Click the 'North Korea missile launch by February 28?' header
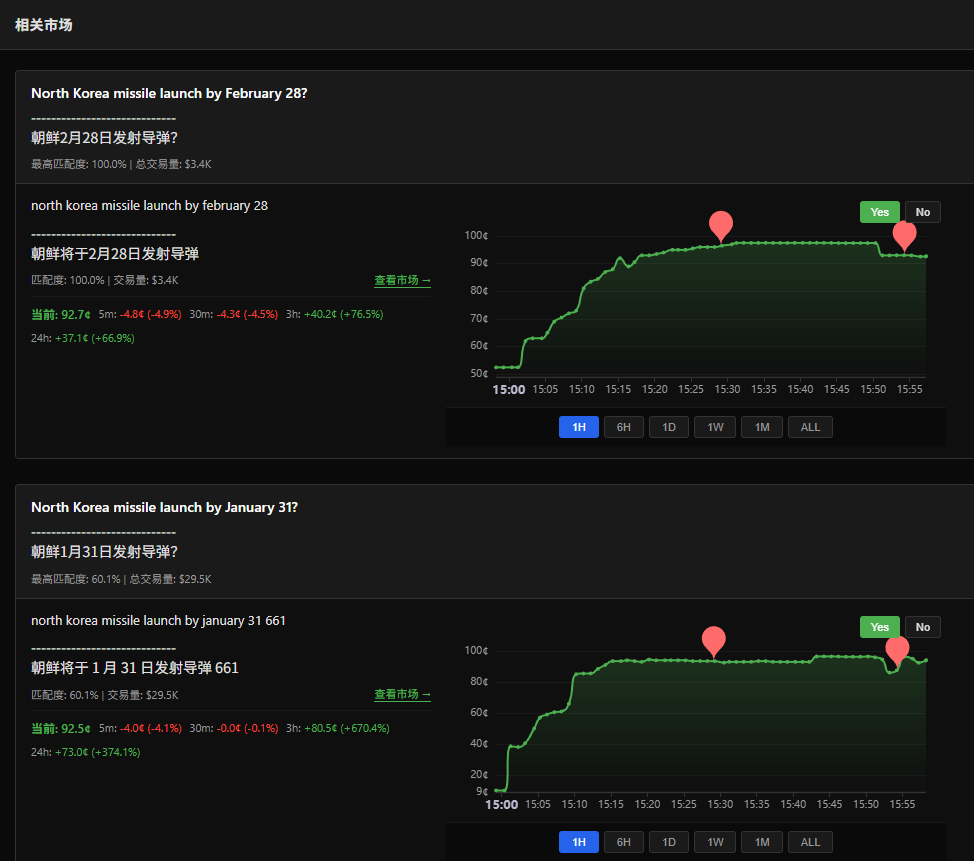Screen dimensions: 974x861 (x=169, y=93)
